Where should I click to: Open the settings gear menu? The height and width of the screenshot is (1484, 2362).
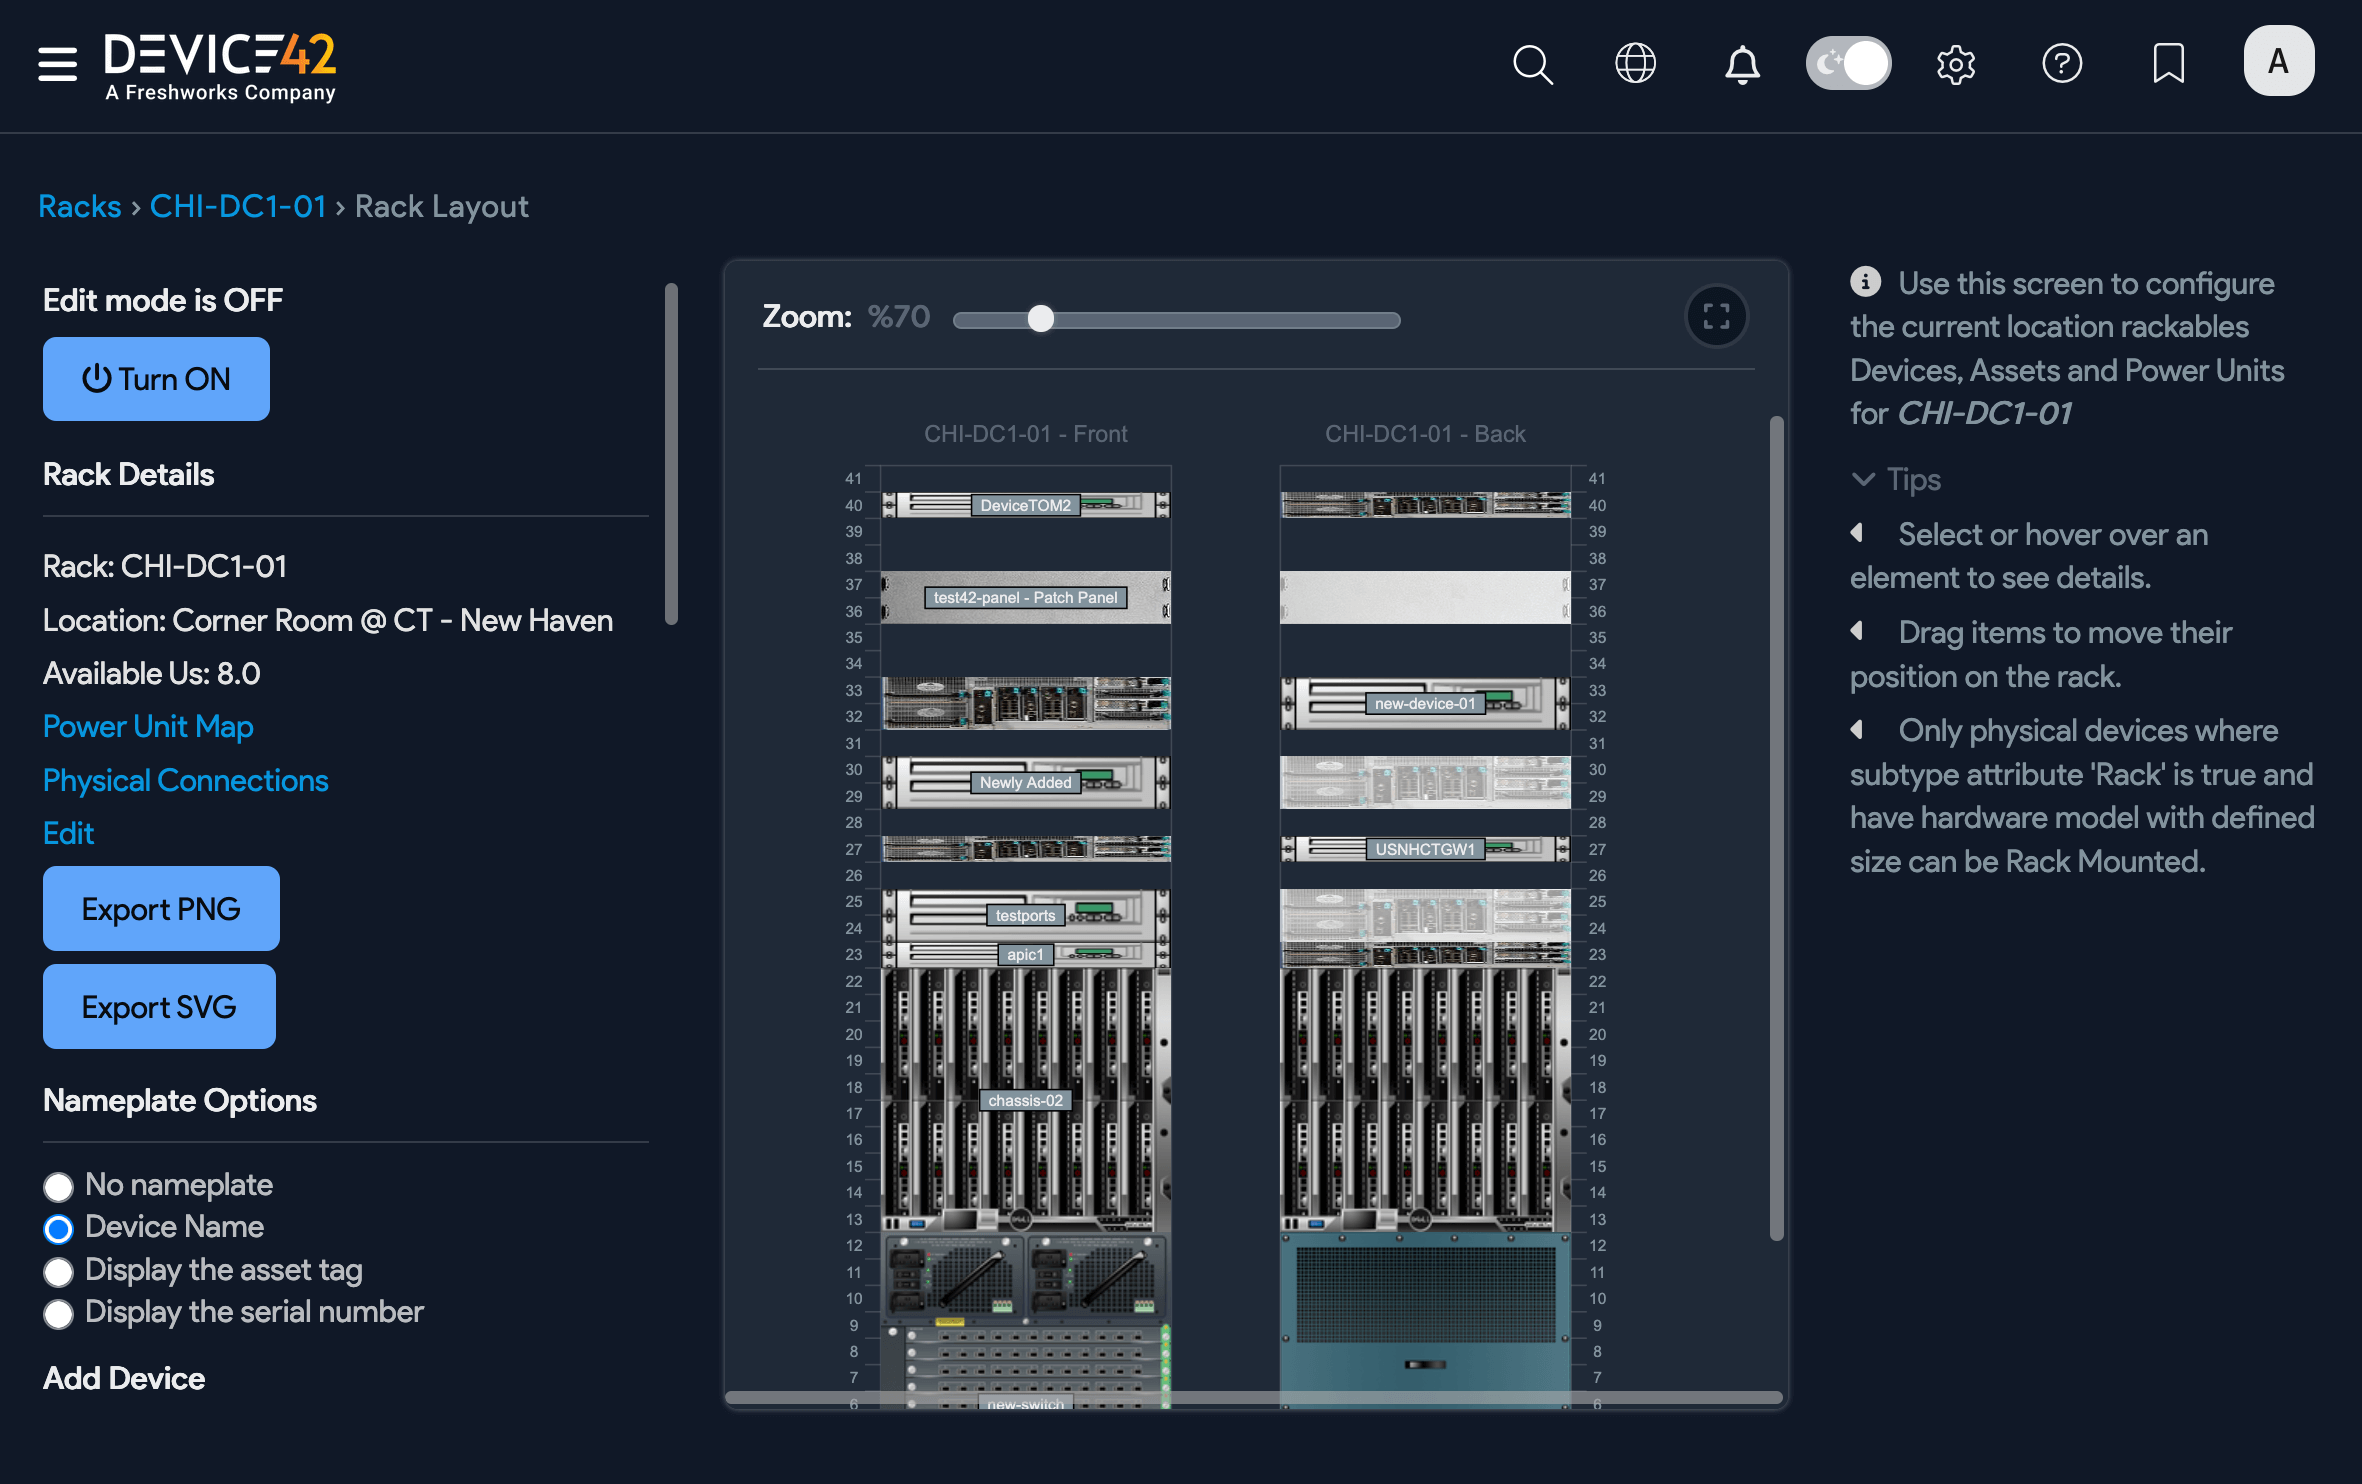tap(1957, 64)
